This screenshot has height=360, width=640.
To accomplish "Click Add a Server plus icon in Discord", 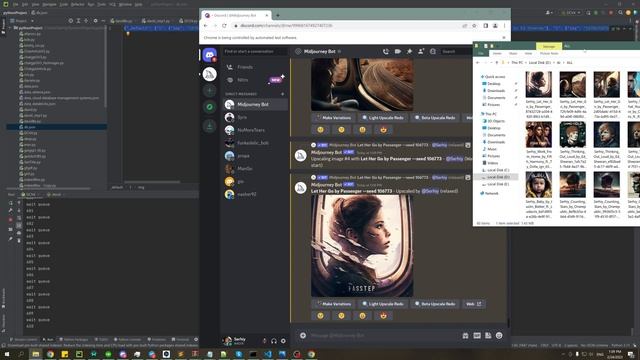I will 209,91.
